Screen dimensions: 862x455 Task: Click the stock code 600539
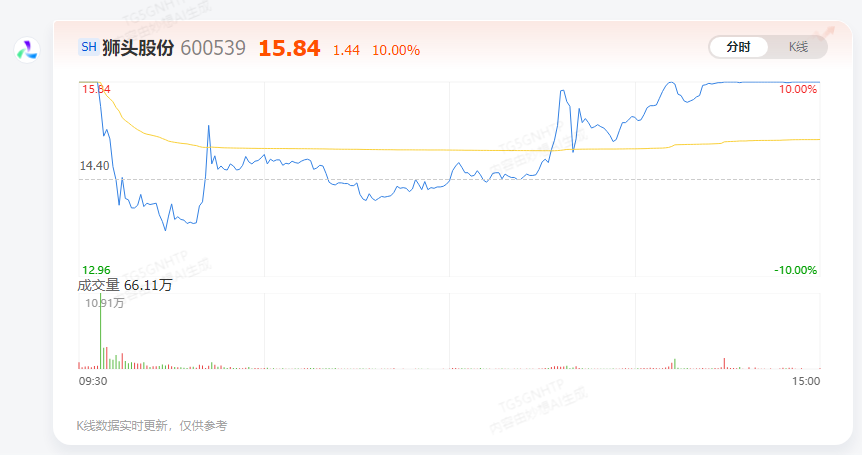coord(213,48)
